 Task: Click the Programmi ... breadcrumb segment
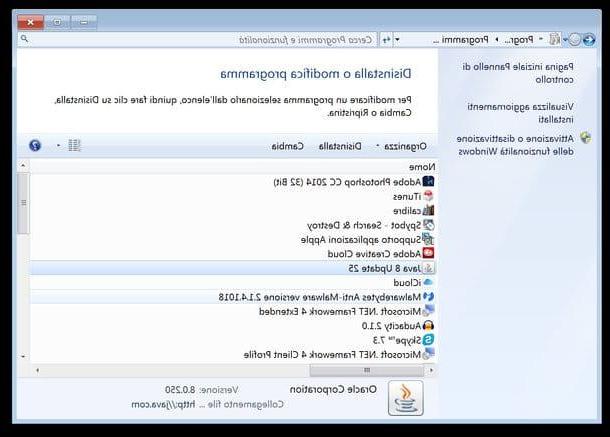pos(461,40)
